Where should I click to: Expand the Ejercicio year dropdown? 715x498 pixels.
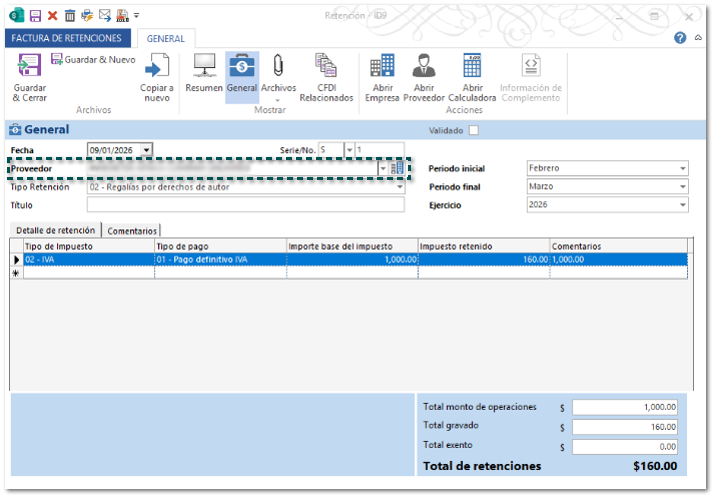[682, 205]
